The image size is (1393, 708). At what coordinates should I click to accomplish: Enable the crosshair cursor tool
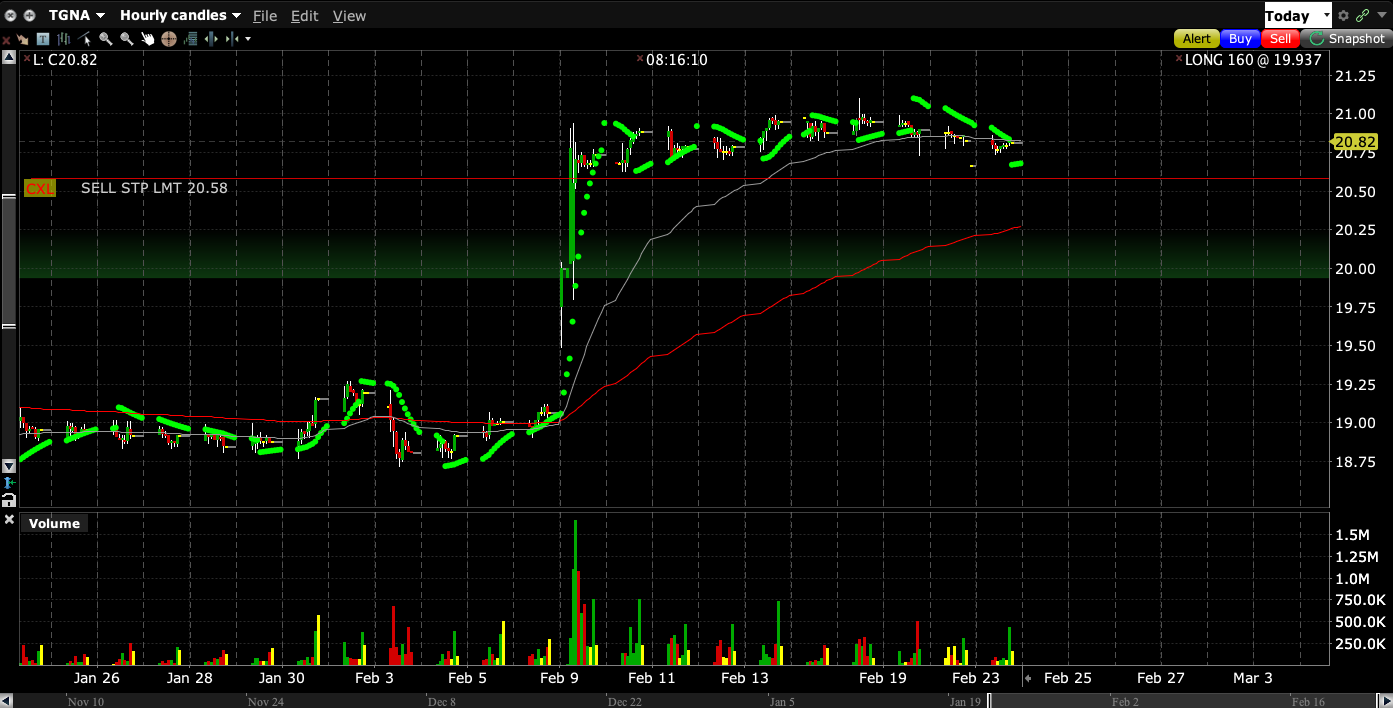coord(168,39)
